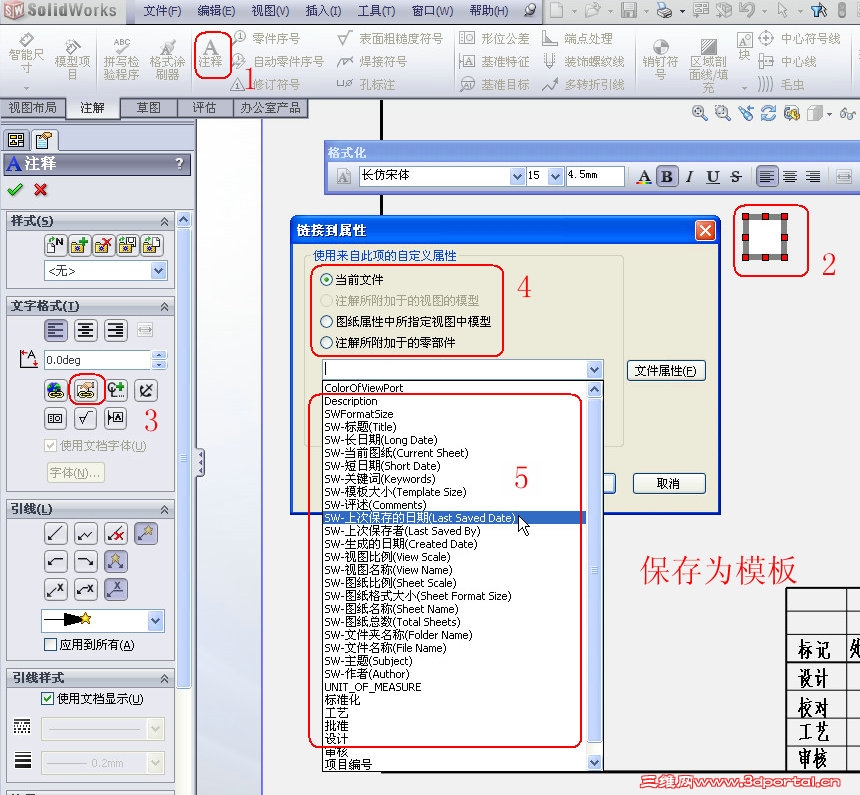Image resolution: width=860 pixels, height=795 pixels.
Task: Select the Note (注释) annotation tool
Action: pyautogui.click(x=210, y=53)
